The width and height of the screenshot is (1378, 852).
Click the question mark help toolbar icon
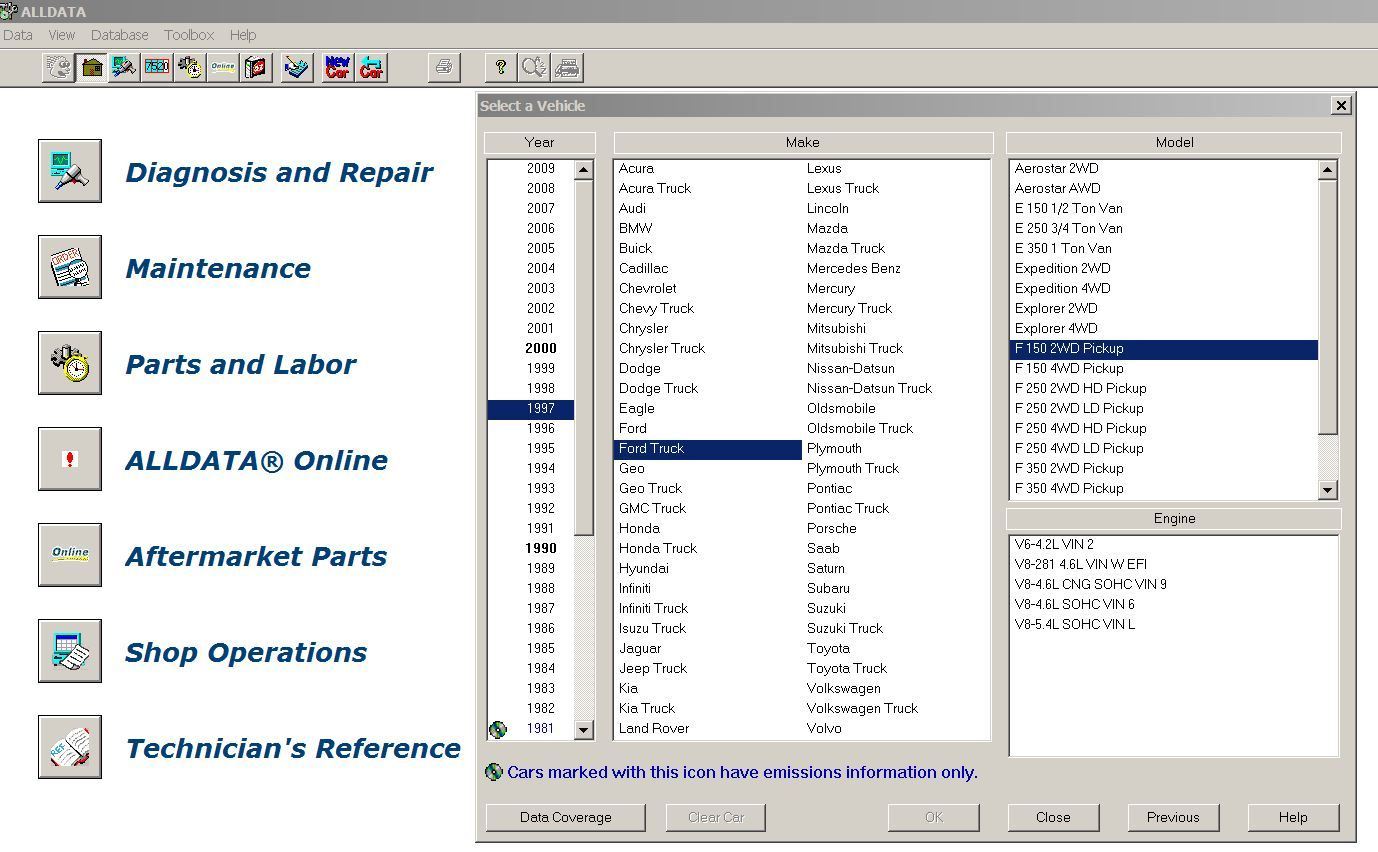pos(501,68)
